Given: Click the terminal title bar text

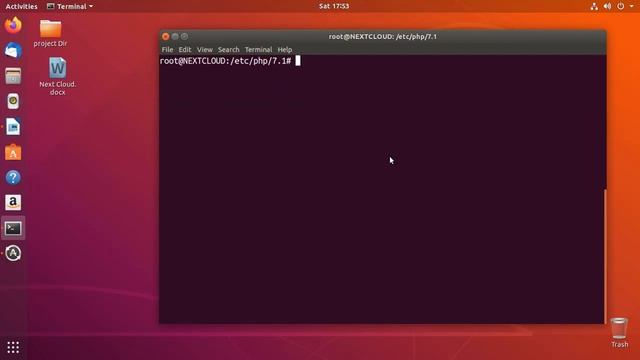Looking at the screenshot, I should click(382, 36).
